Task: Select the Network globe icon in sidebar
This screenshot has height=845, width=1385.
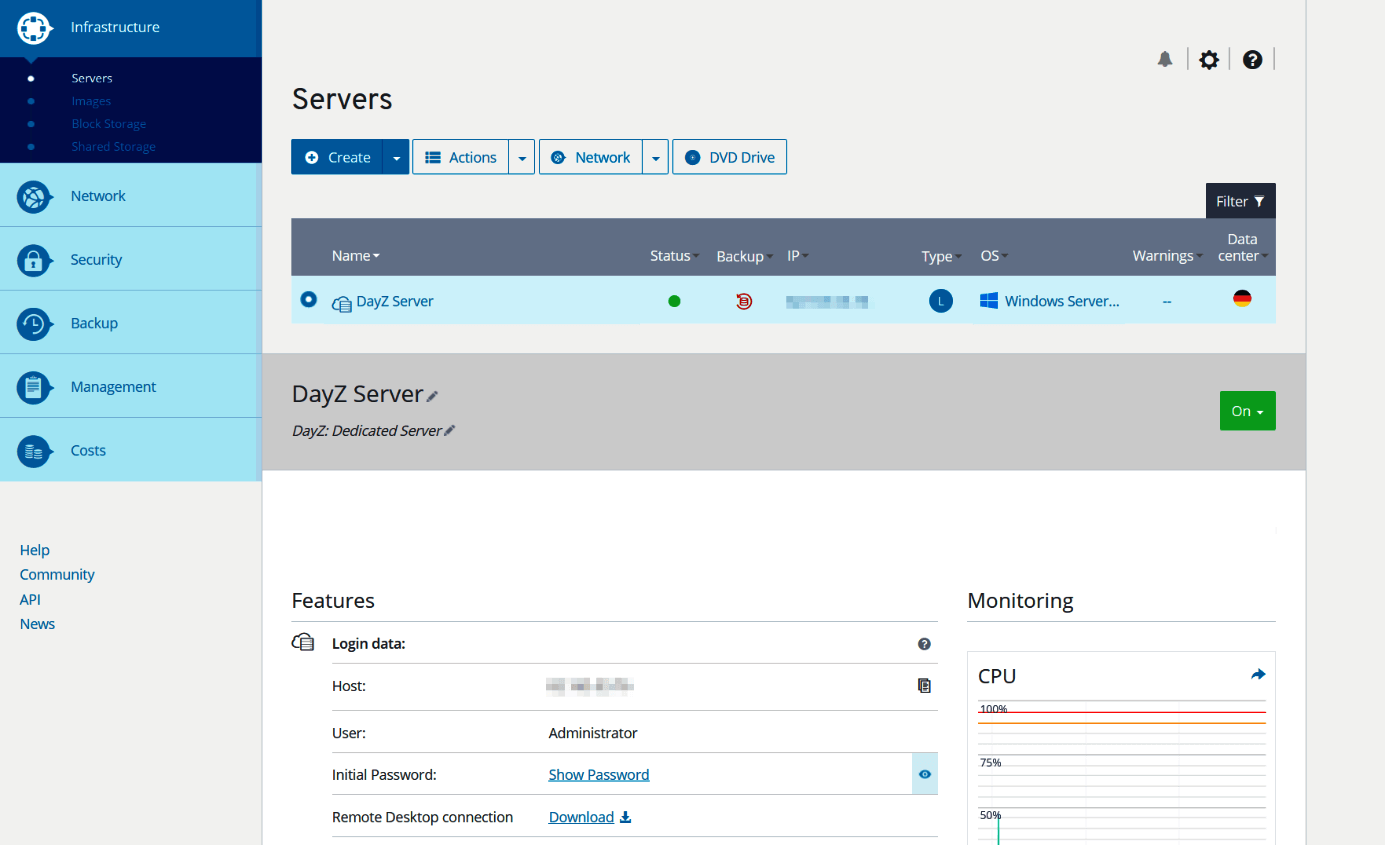Action: pyautogui.click(x=33, y=196)
